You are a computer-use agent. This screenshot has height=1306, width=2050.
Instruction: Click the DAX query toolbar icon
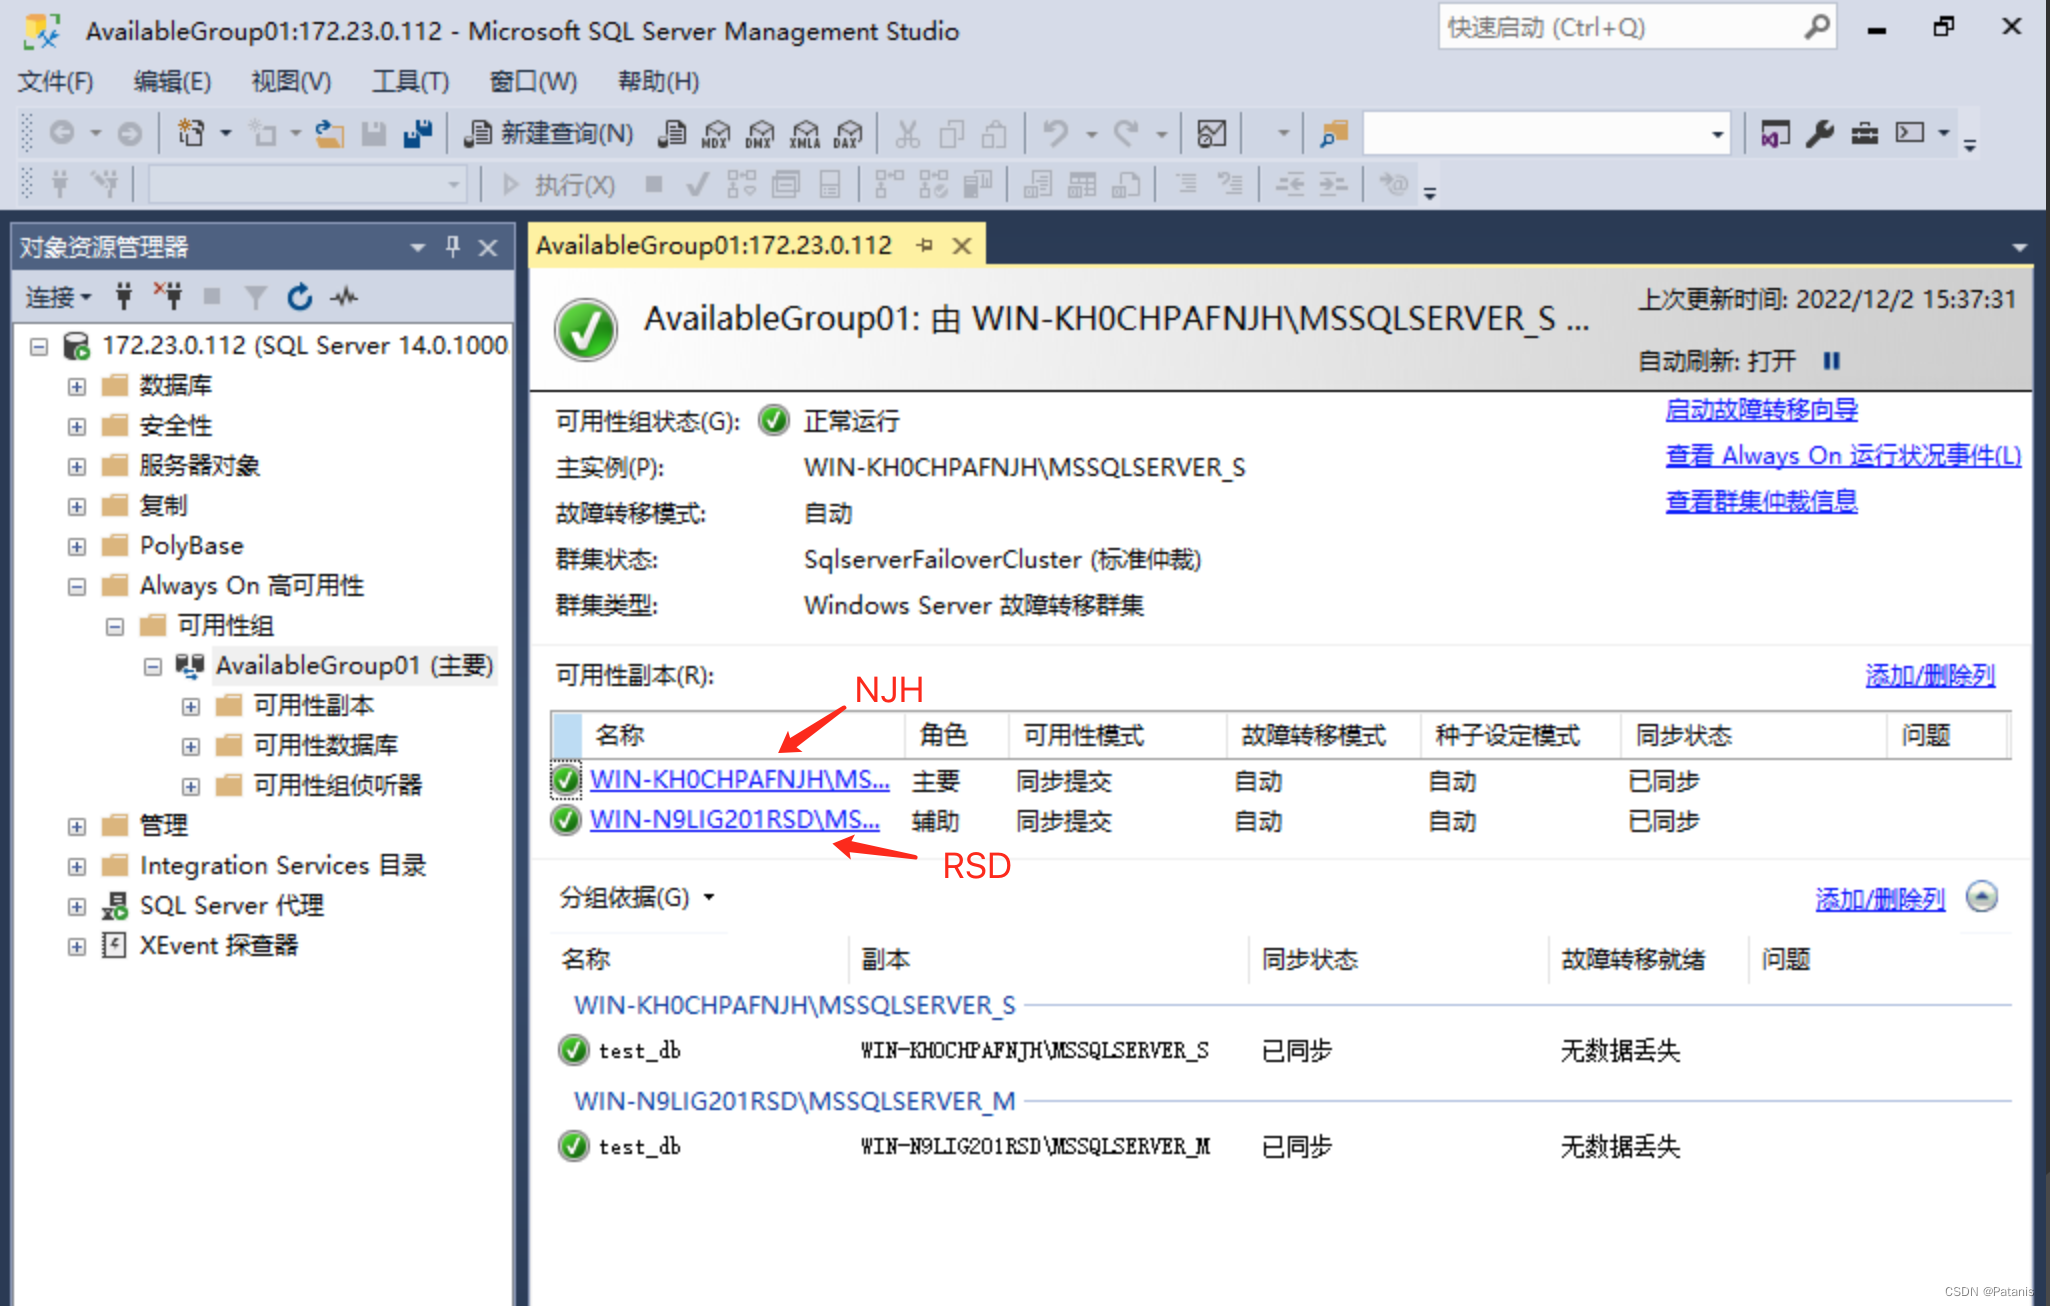(x=848, y=133)
